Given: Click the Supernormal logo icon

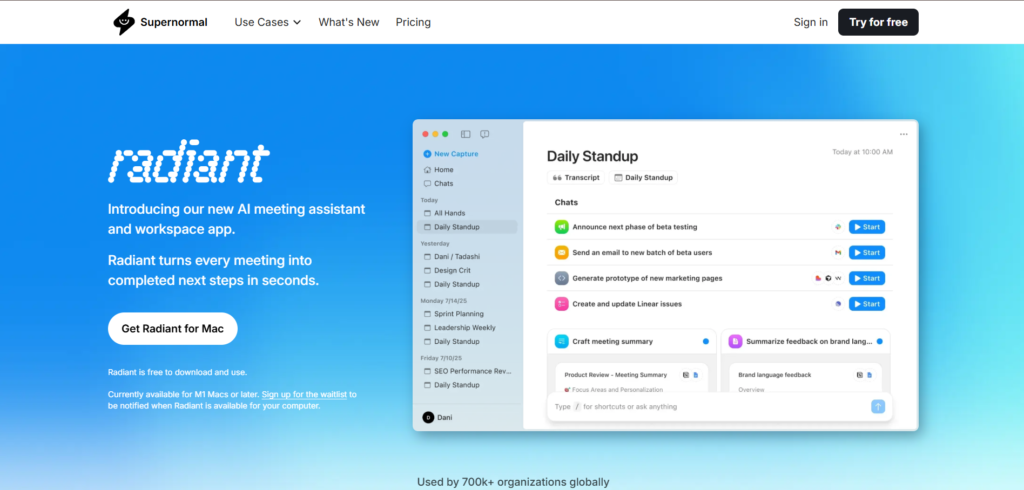Looking at the screenshot, I should tap(123, 22).
